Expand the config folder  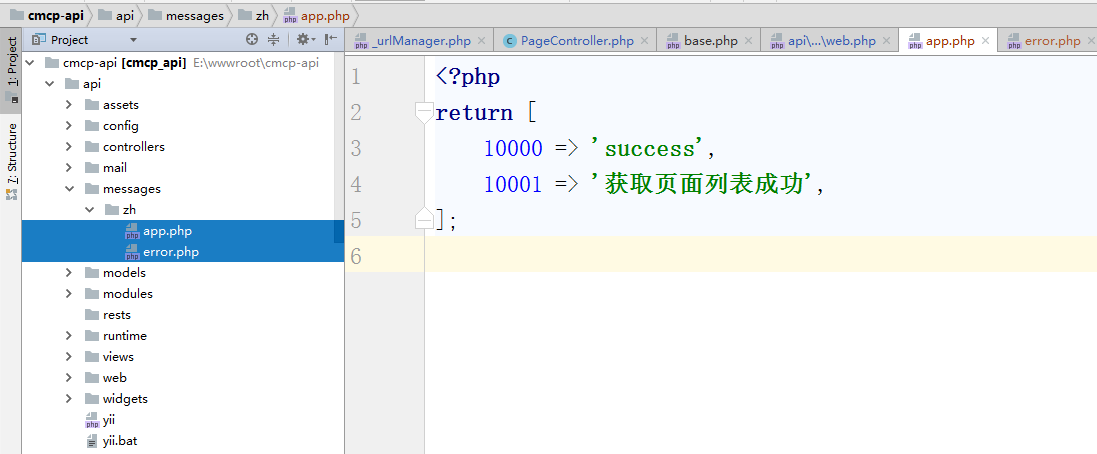(x=69, y=126)
